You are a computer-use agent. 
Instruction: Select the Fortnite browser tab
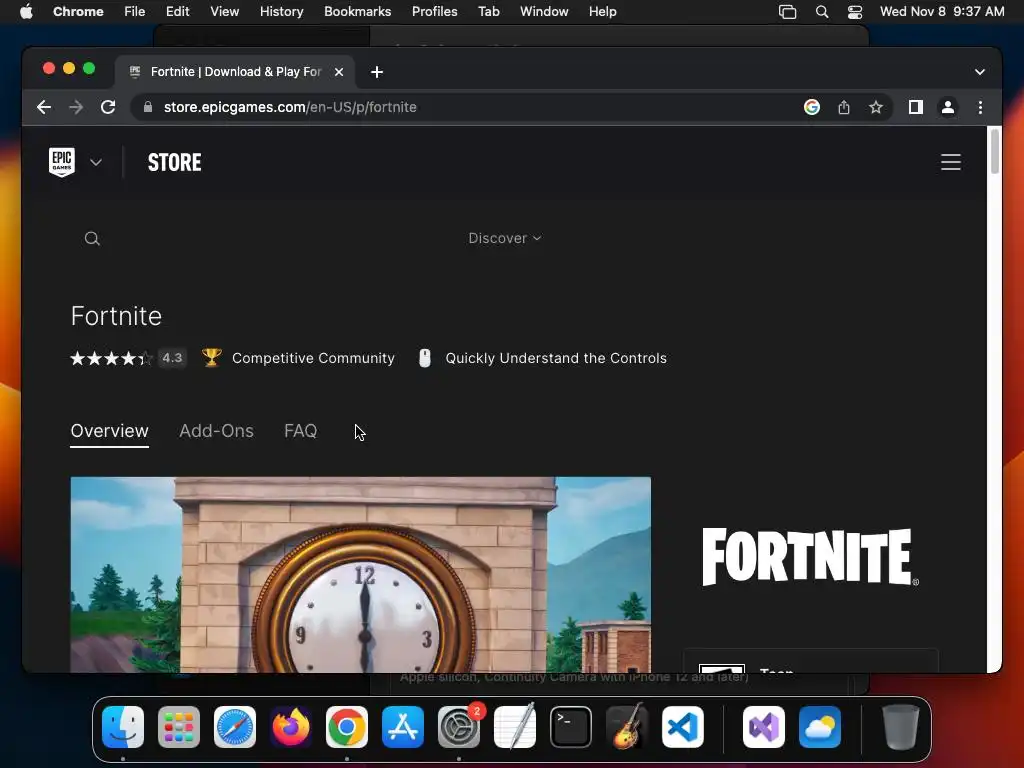[x=235, y=72]
